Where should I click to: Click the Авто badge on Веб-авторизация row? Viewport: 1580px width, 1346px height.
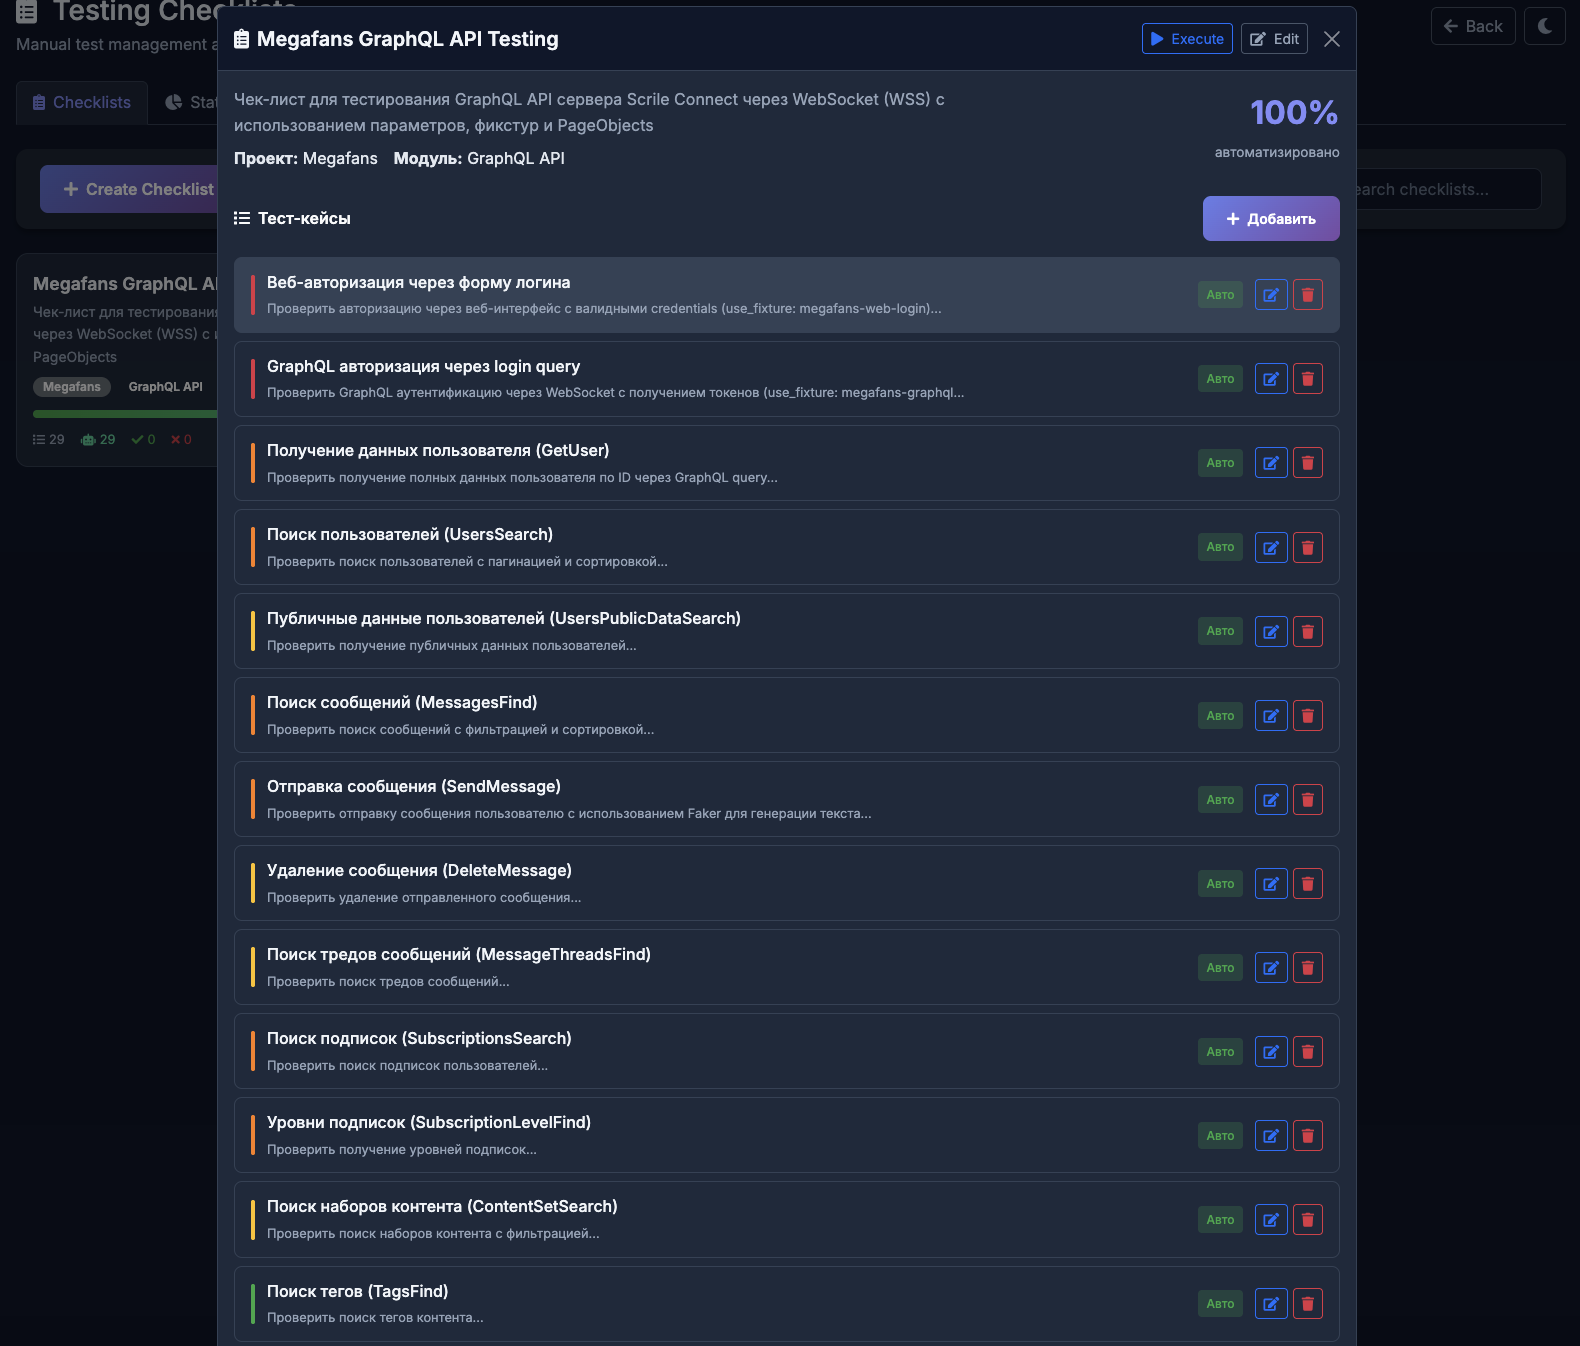pos(1220,295)
